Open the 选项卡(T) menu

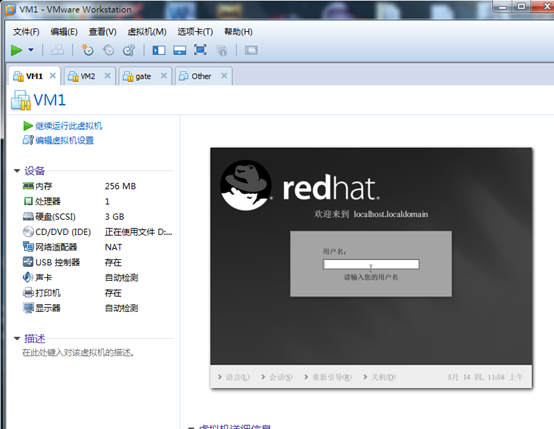pos(195,32)
